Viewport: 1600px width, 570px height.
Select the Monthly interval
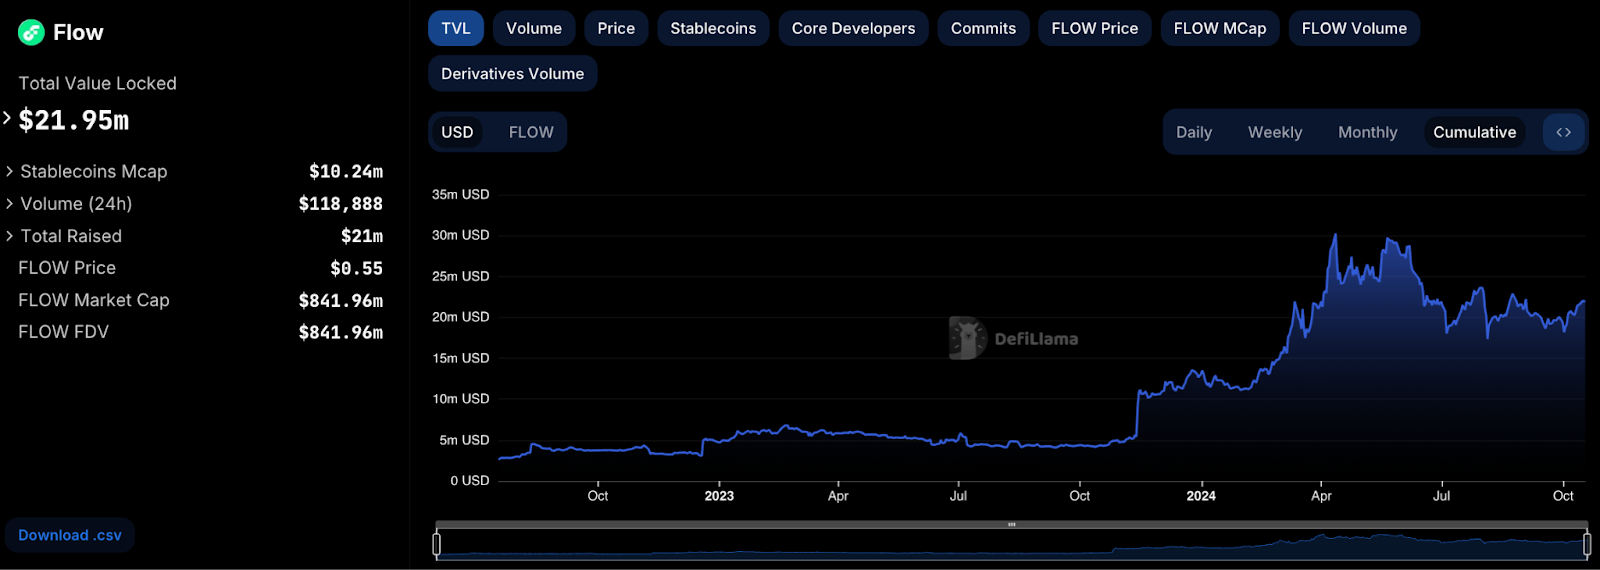1367,132
